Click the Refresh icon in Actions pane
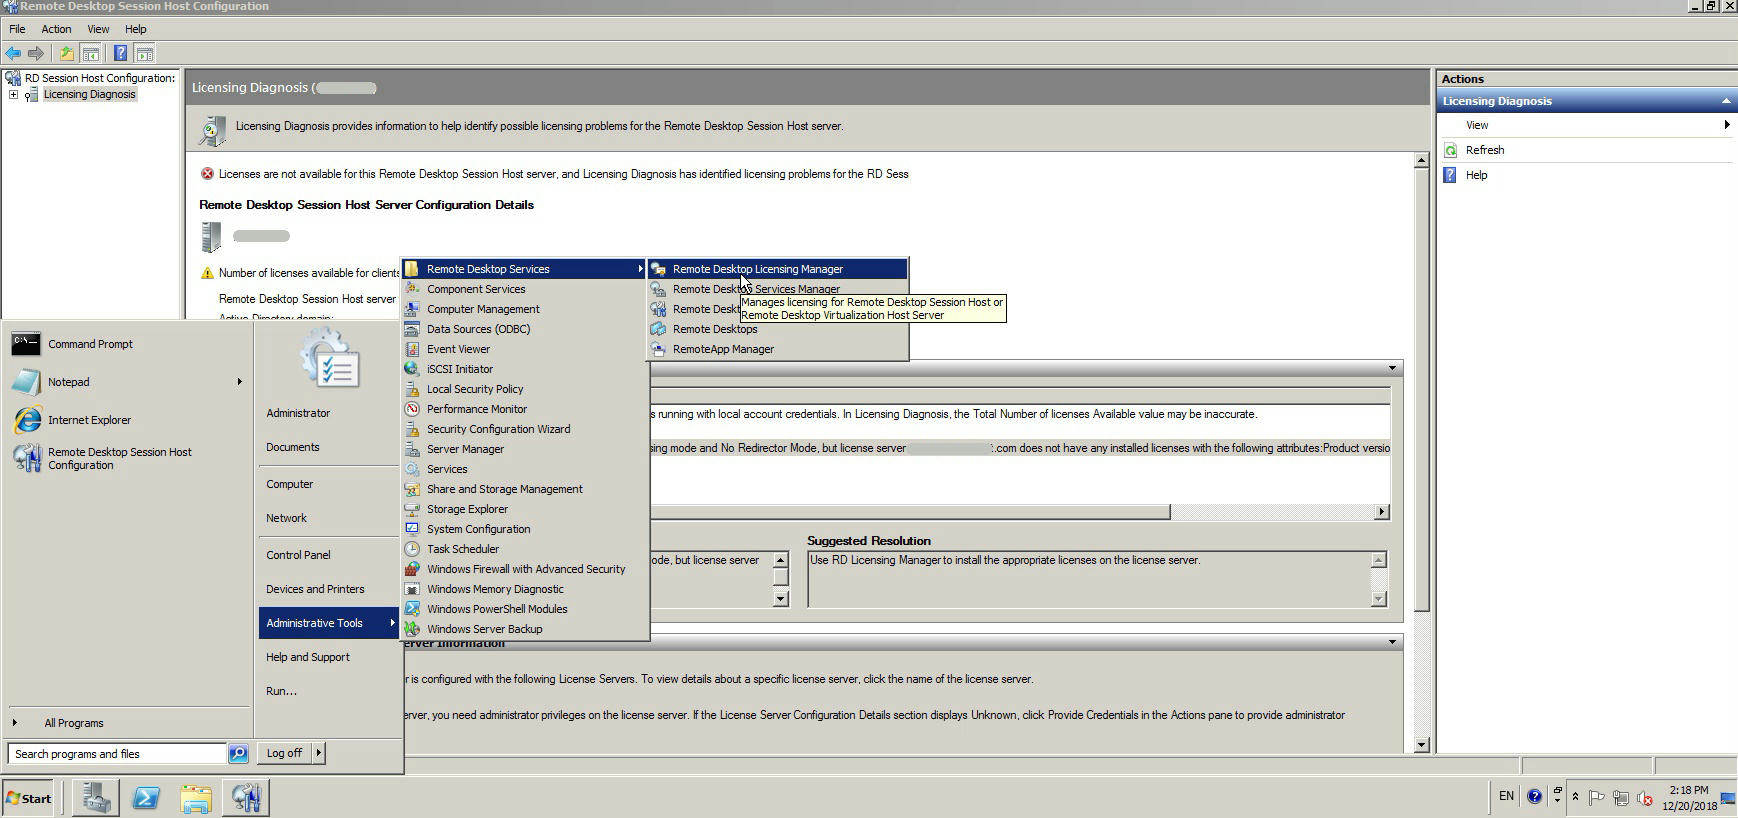The image size is (1738, 818). click(1451, 150)
